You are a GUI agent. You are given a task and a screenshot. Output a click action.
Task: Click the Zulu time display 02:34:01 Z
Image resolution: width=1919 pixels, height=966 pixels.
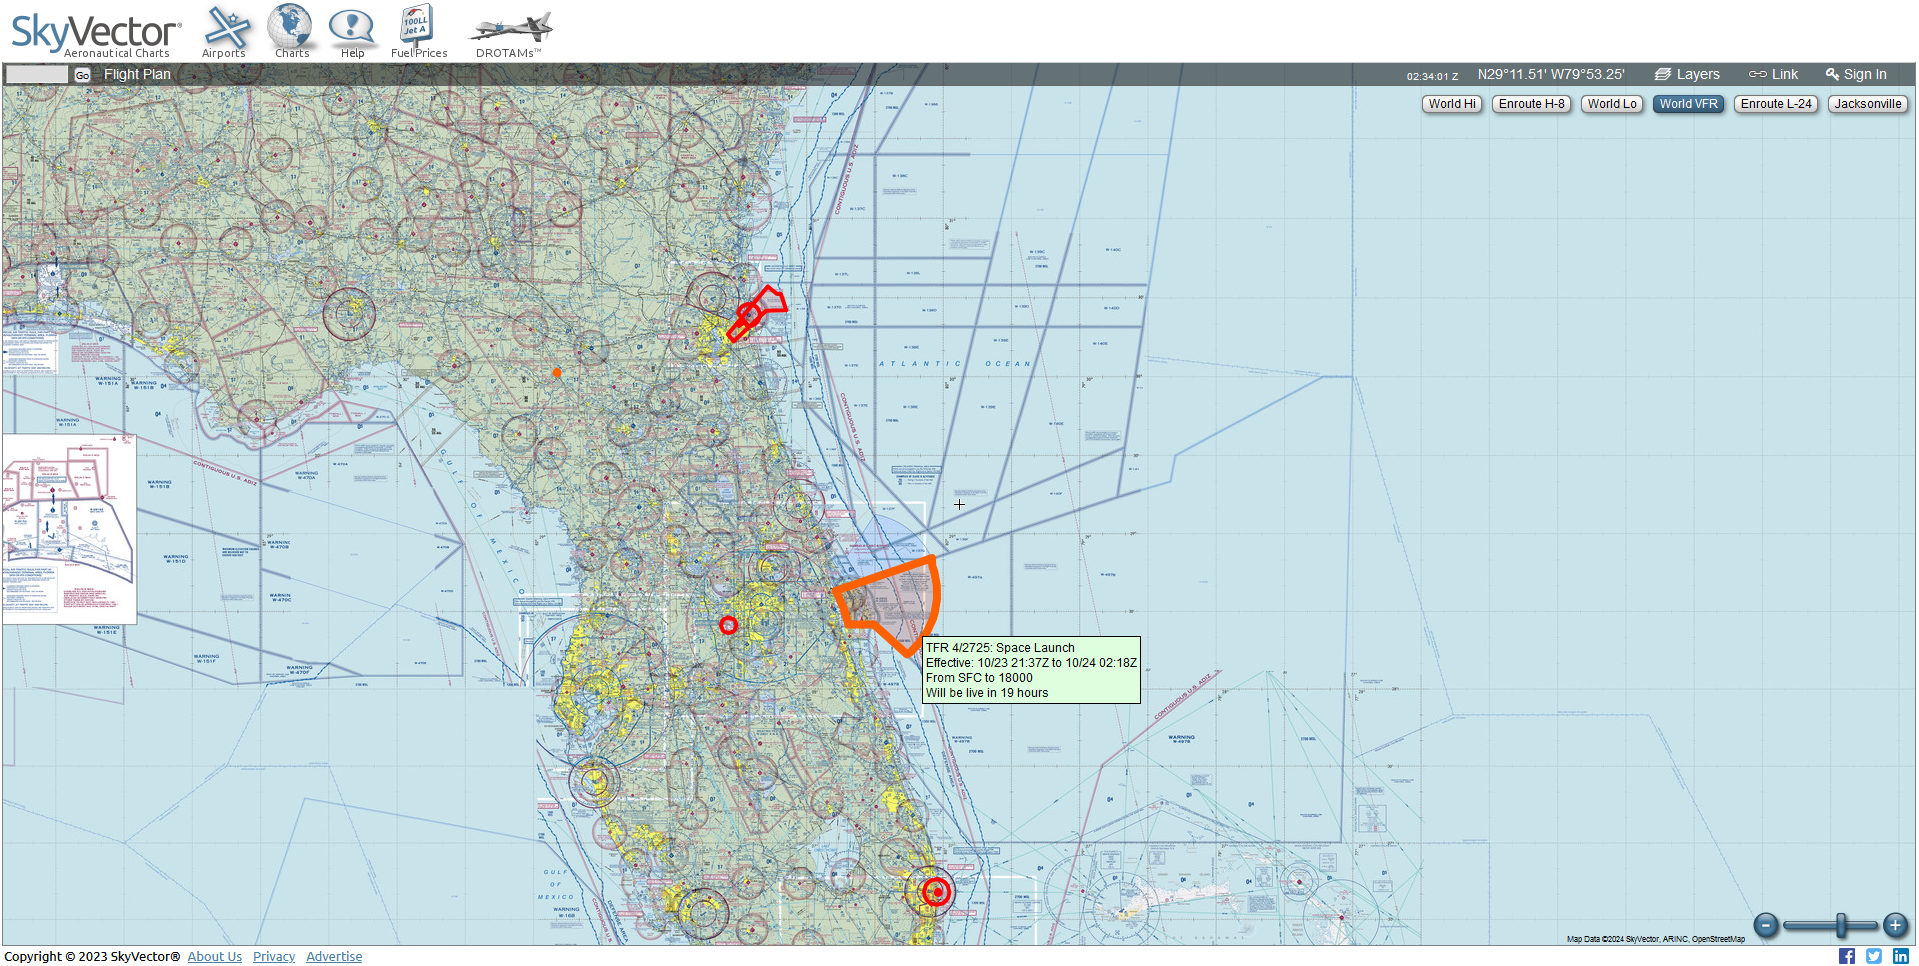[1432, 76]
